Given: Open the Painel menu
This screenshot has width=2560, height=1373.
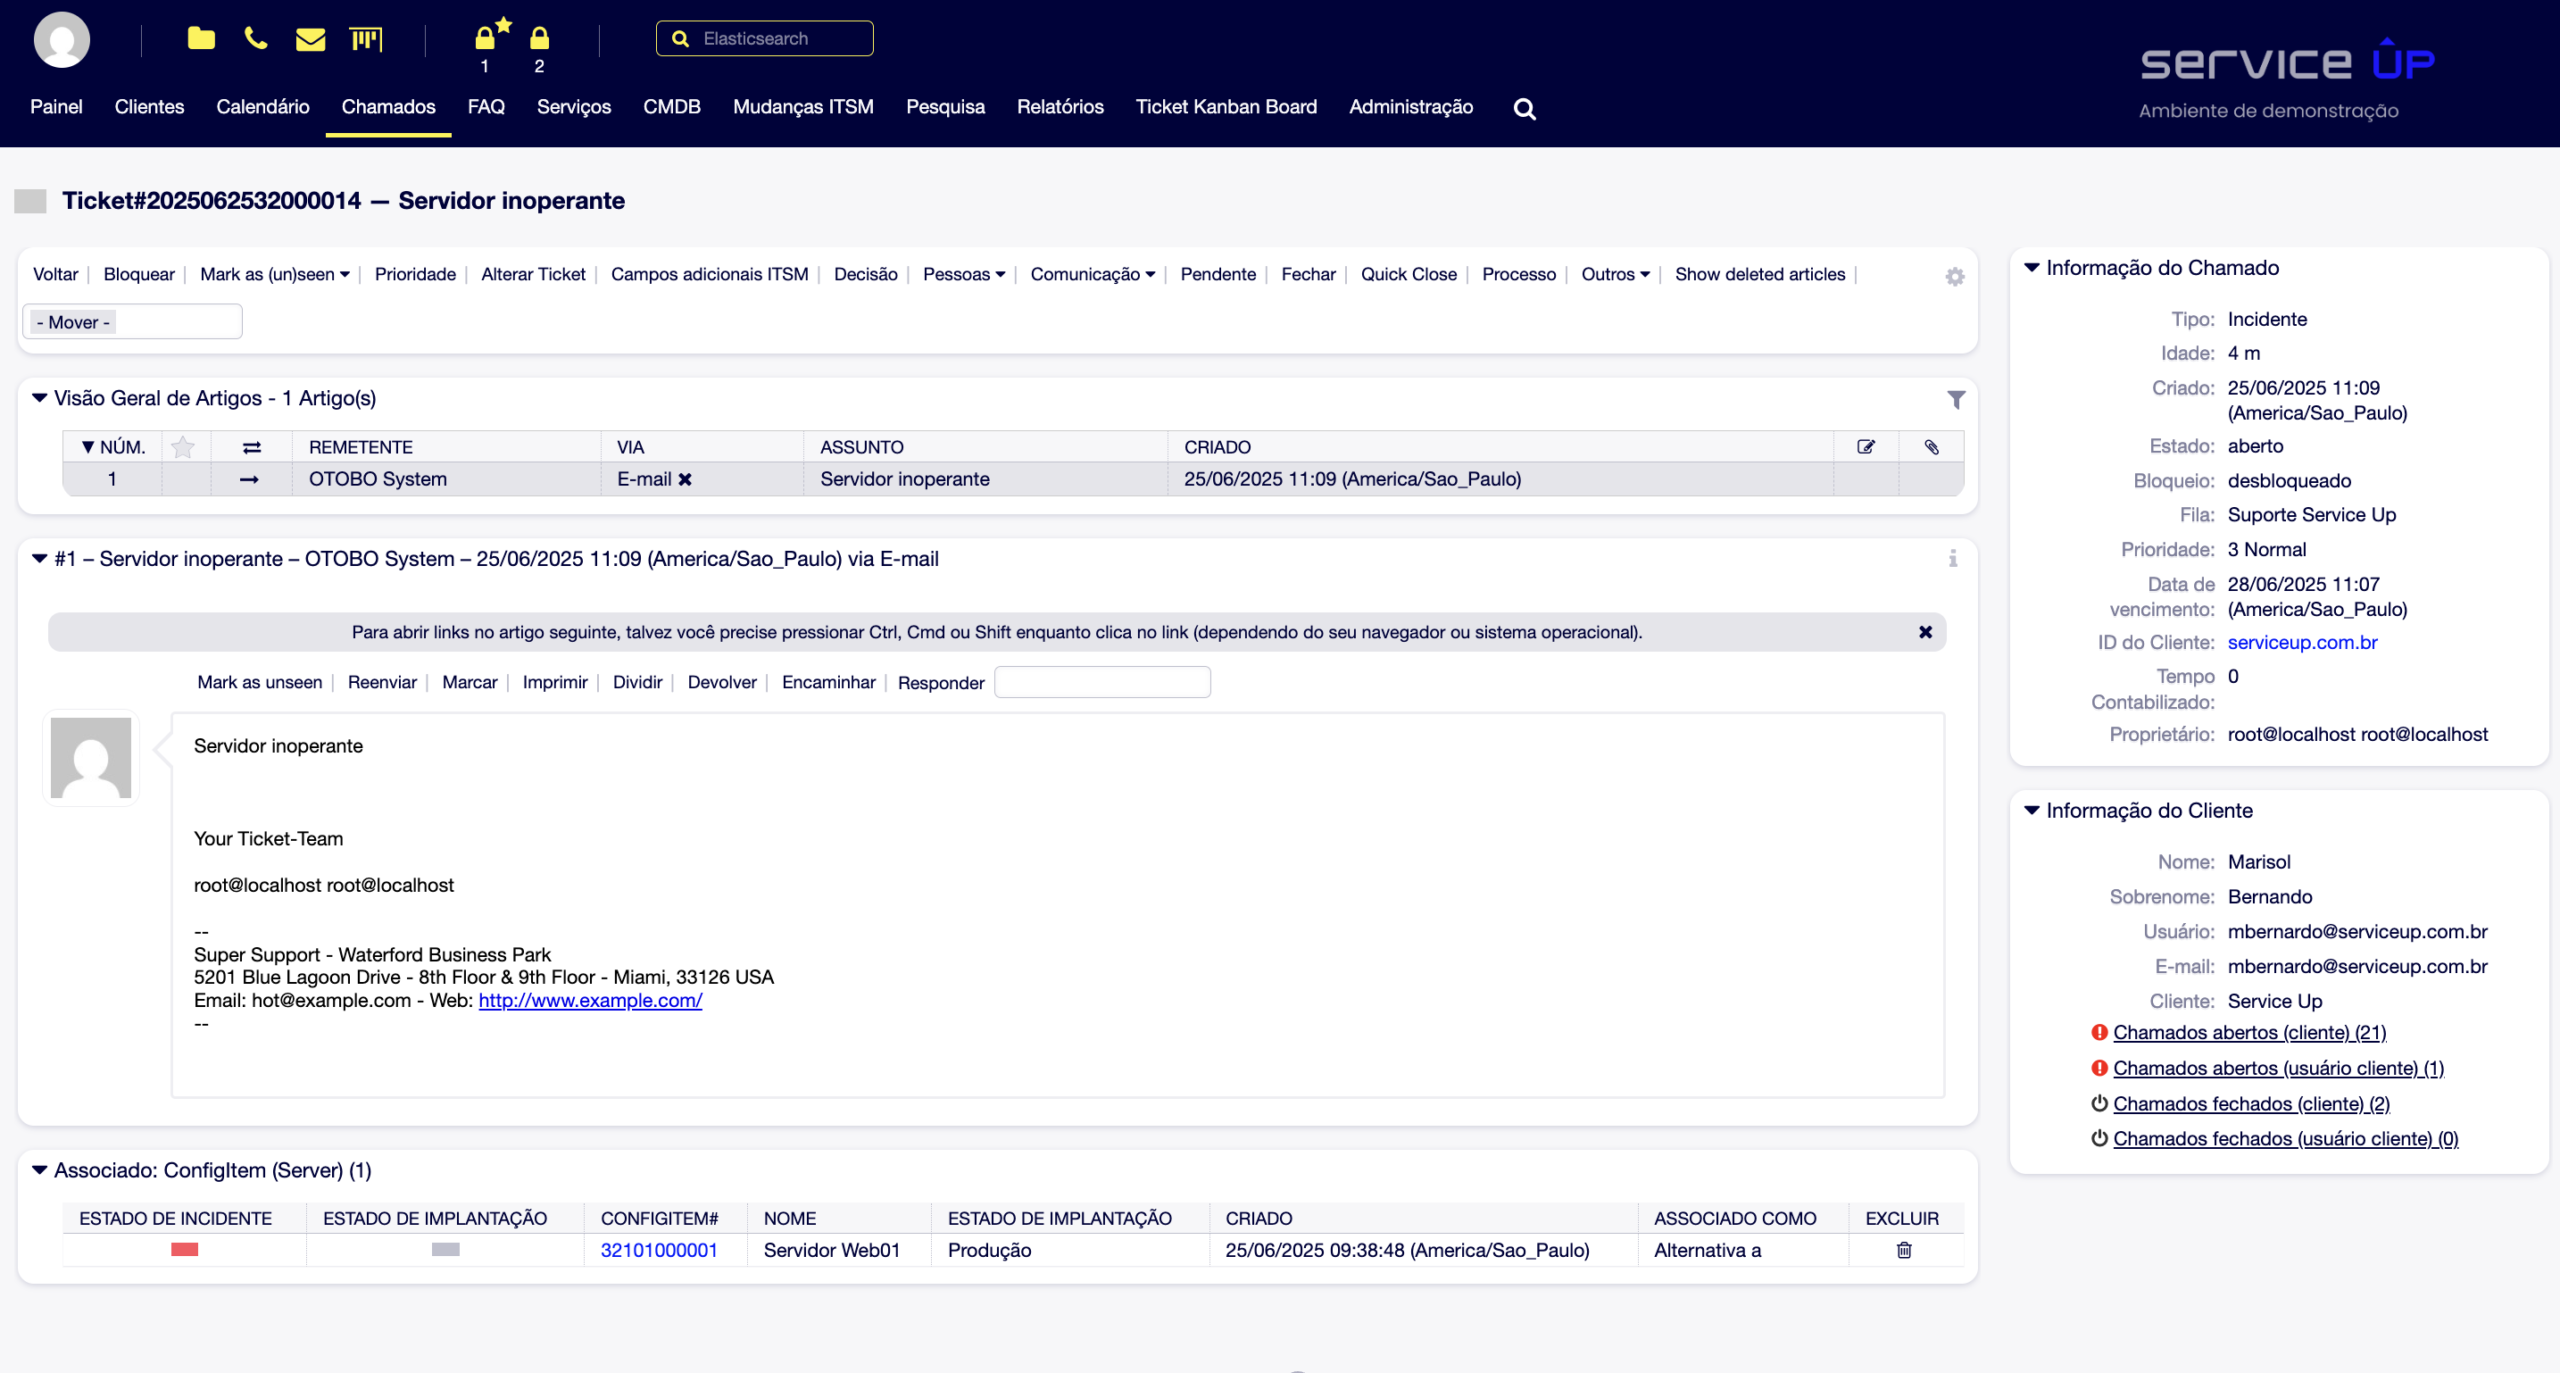Looking at the screenshot, I should (56, 107).
